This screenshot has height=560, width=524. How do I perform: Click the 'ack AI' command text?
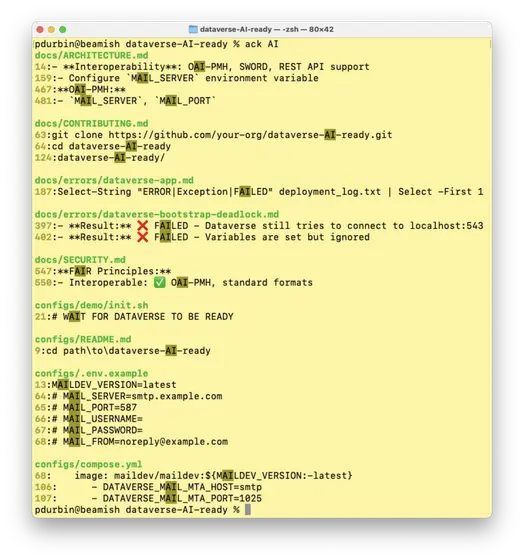point(261,44)
